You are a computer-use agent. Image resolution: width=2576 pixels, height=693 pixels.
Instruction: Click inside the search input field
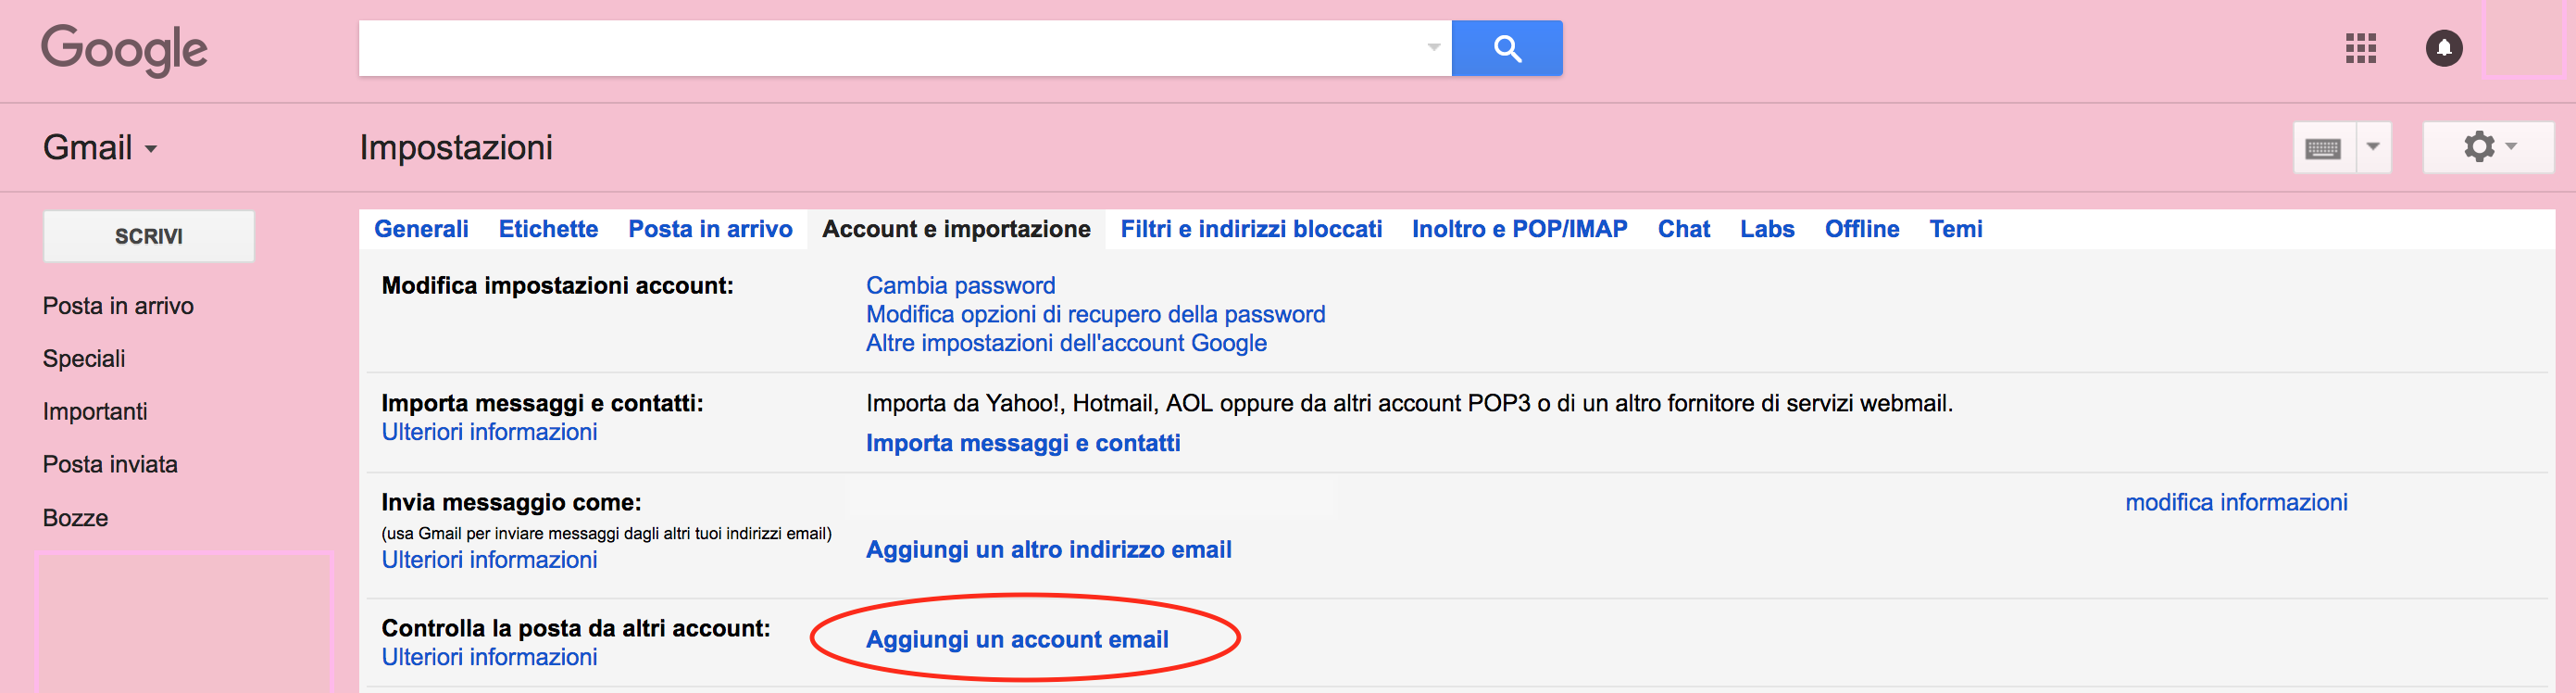890,48
